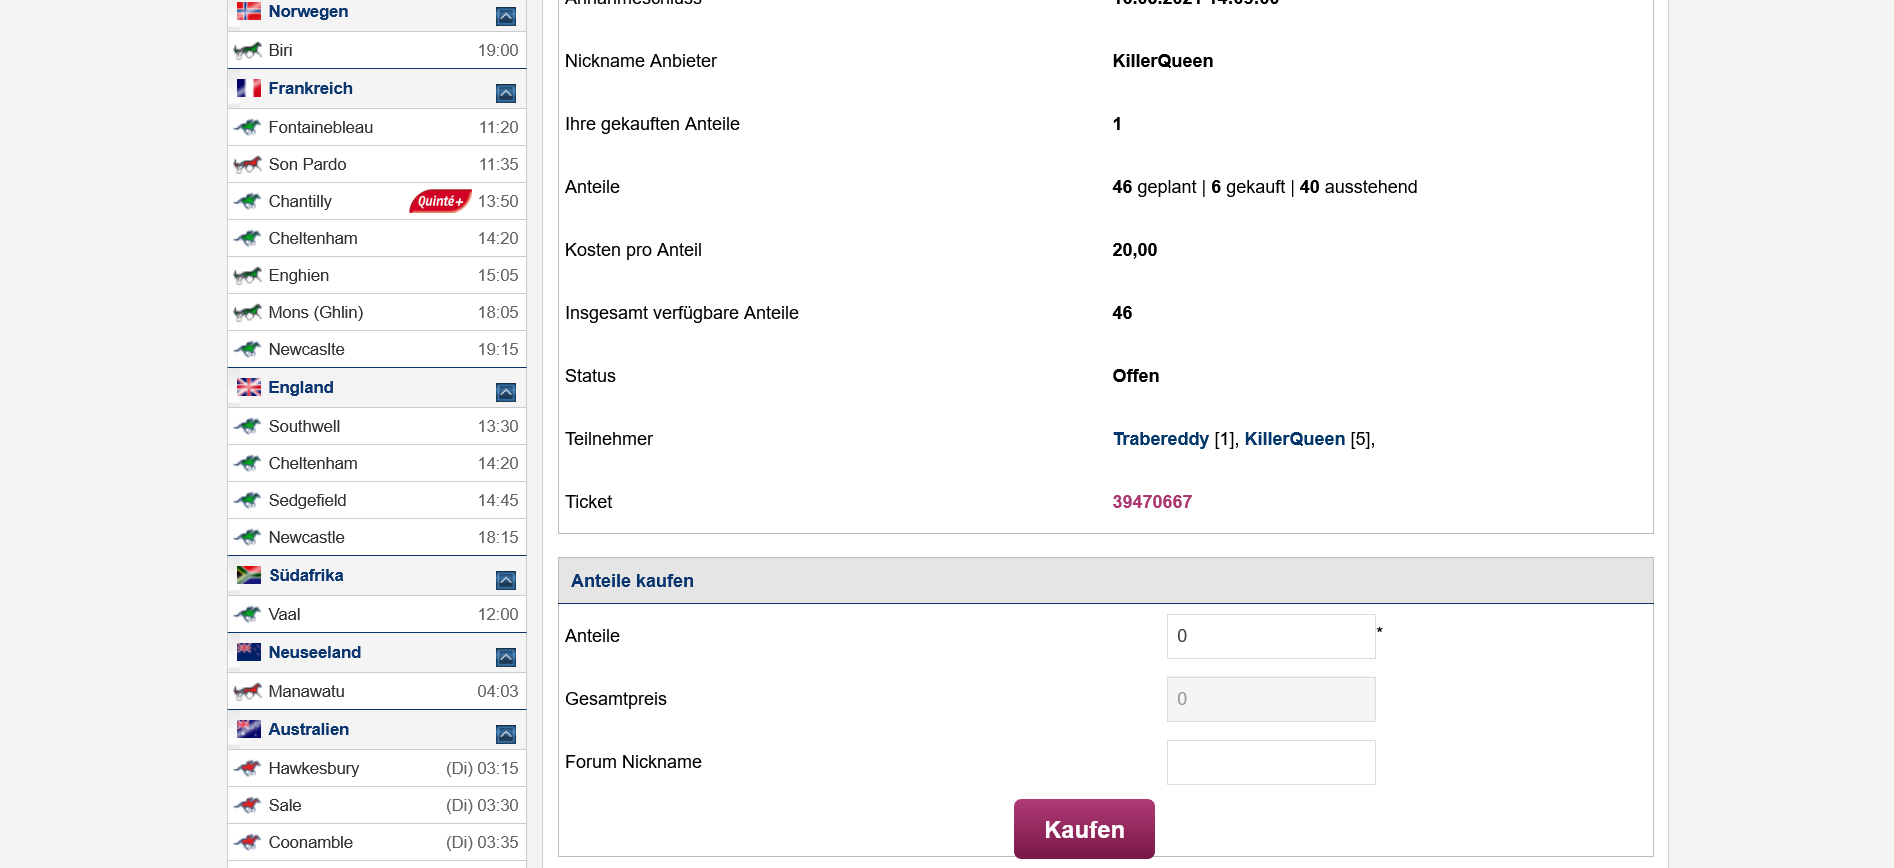Click the Kaufen button
The height and width of the screenshot is (868, 1894).
[x=1084, y=829]
